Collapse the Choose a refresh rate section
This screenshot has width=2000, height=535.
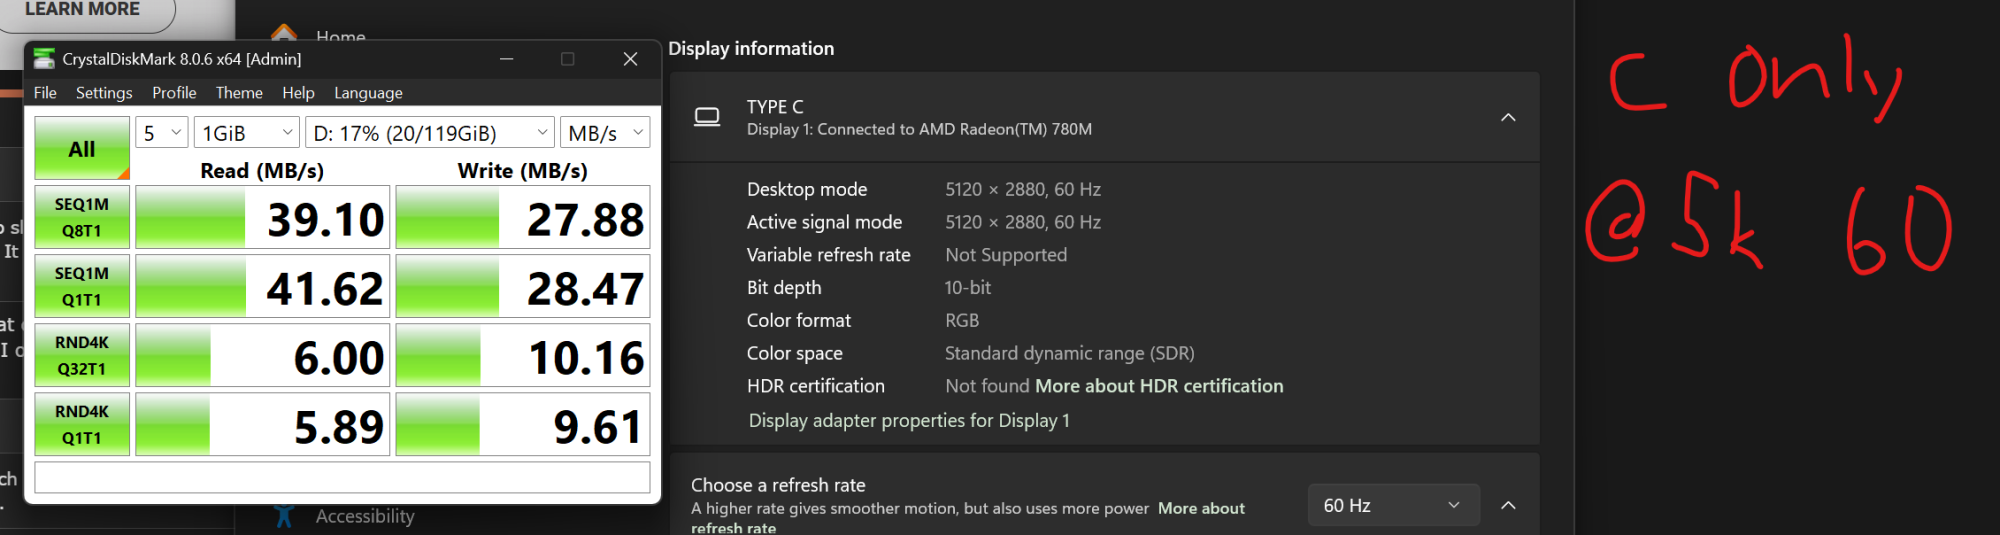point(1508,505)
